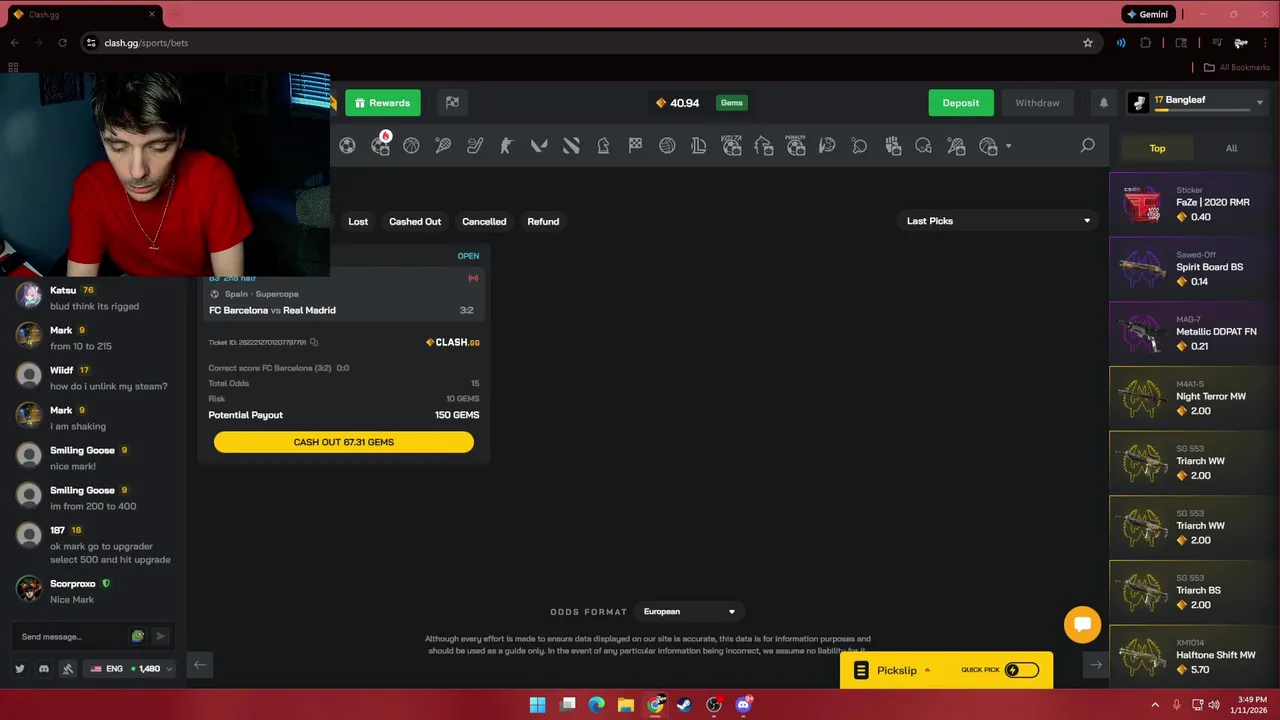The width and height of the screenshot is (1280, 720).
Task: Open the FaZe 2020 RMR sticker drop
Action: pyautogui.click(x=1194, y=205)
